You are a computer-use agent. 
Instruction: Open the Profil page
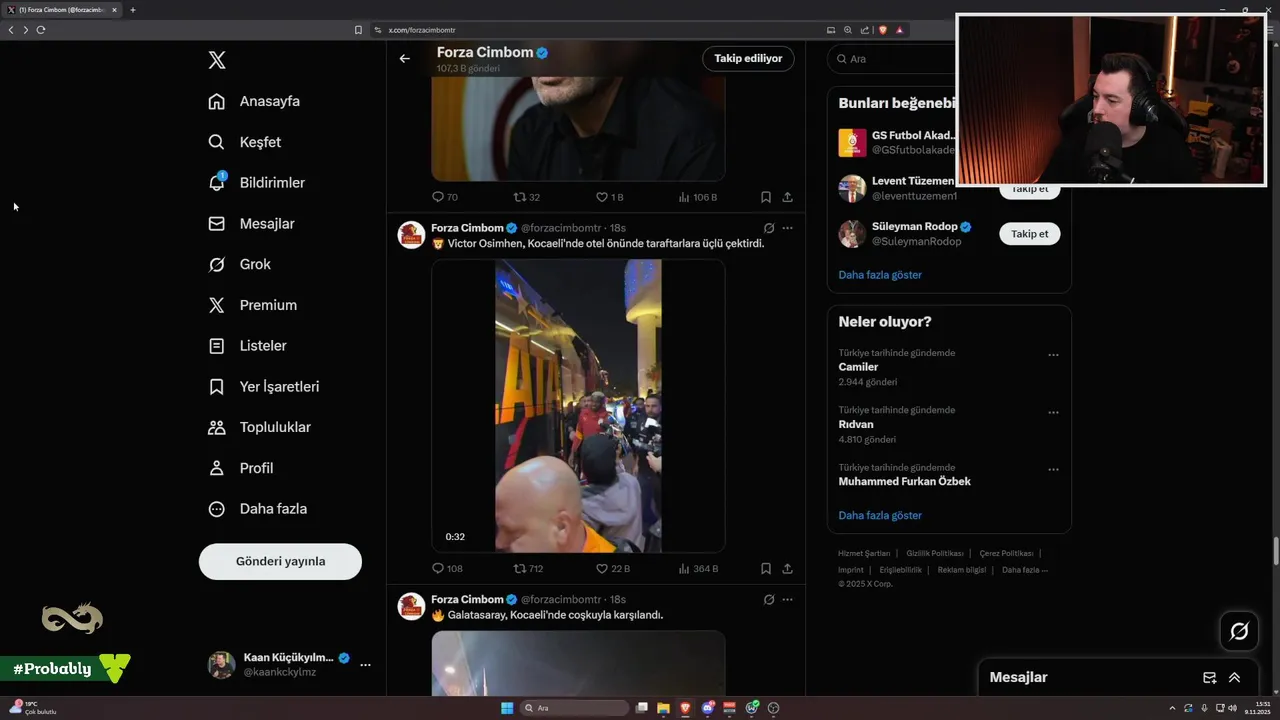[x=240, y=468]
